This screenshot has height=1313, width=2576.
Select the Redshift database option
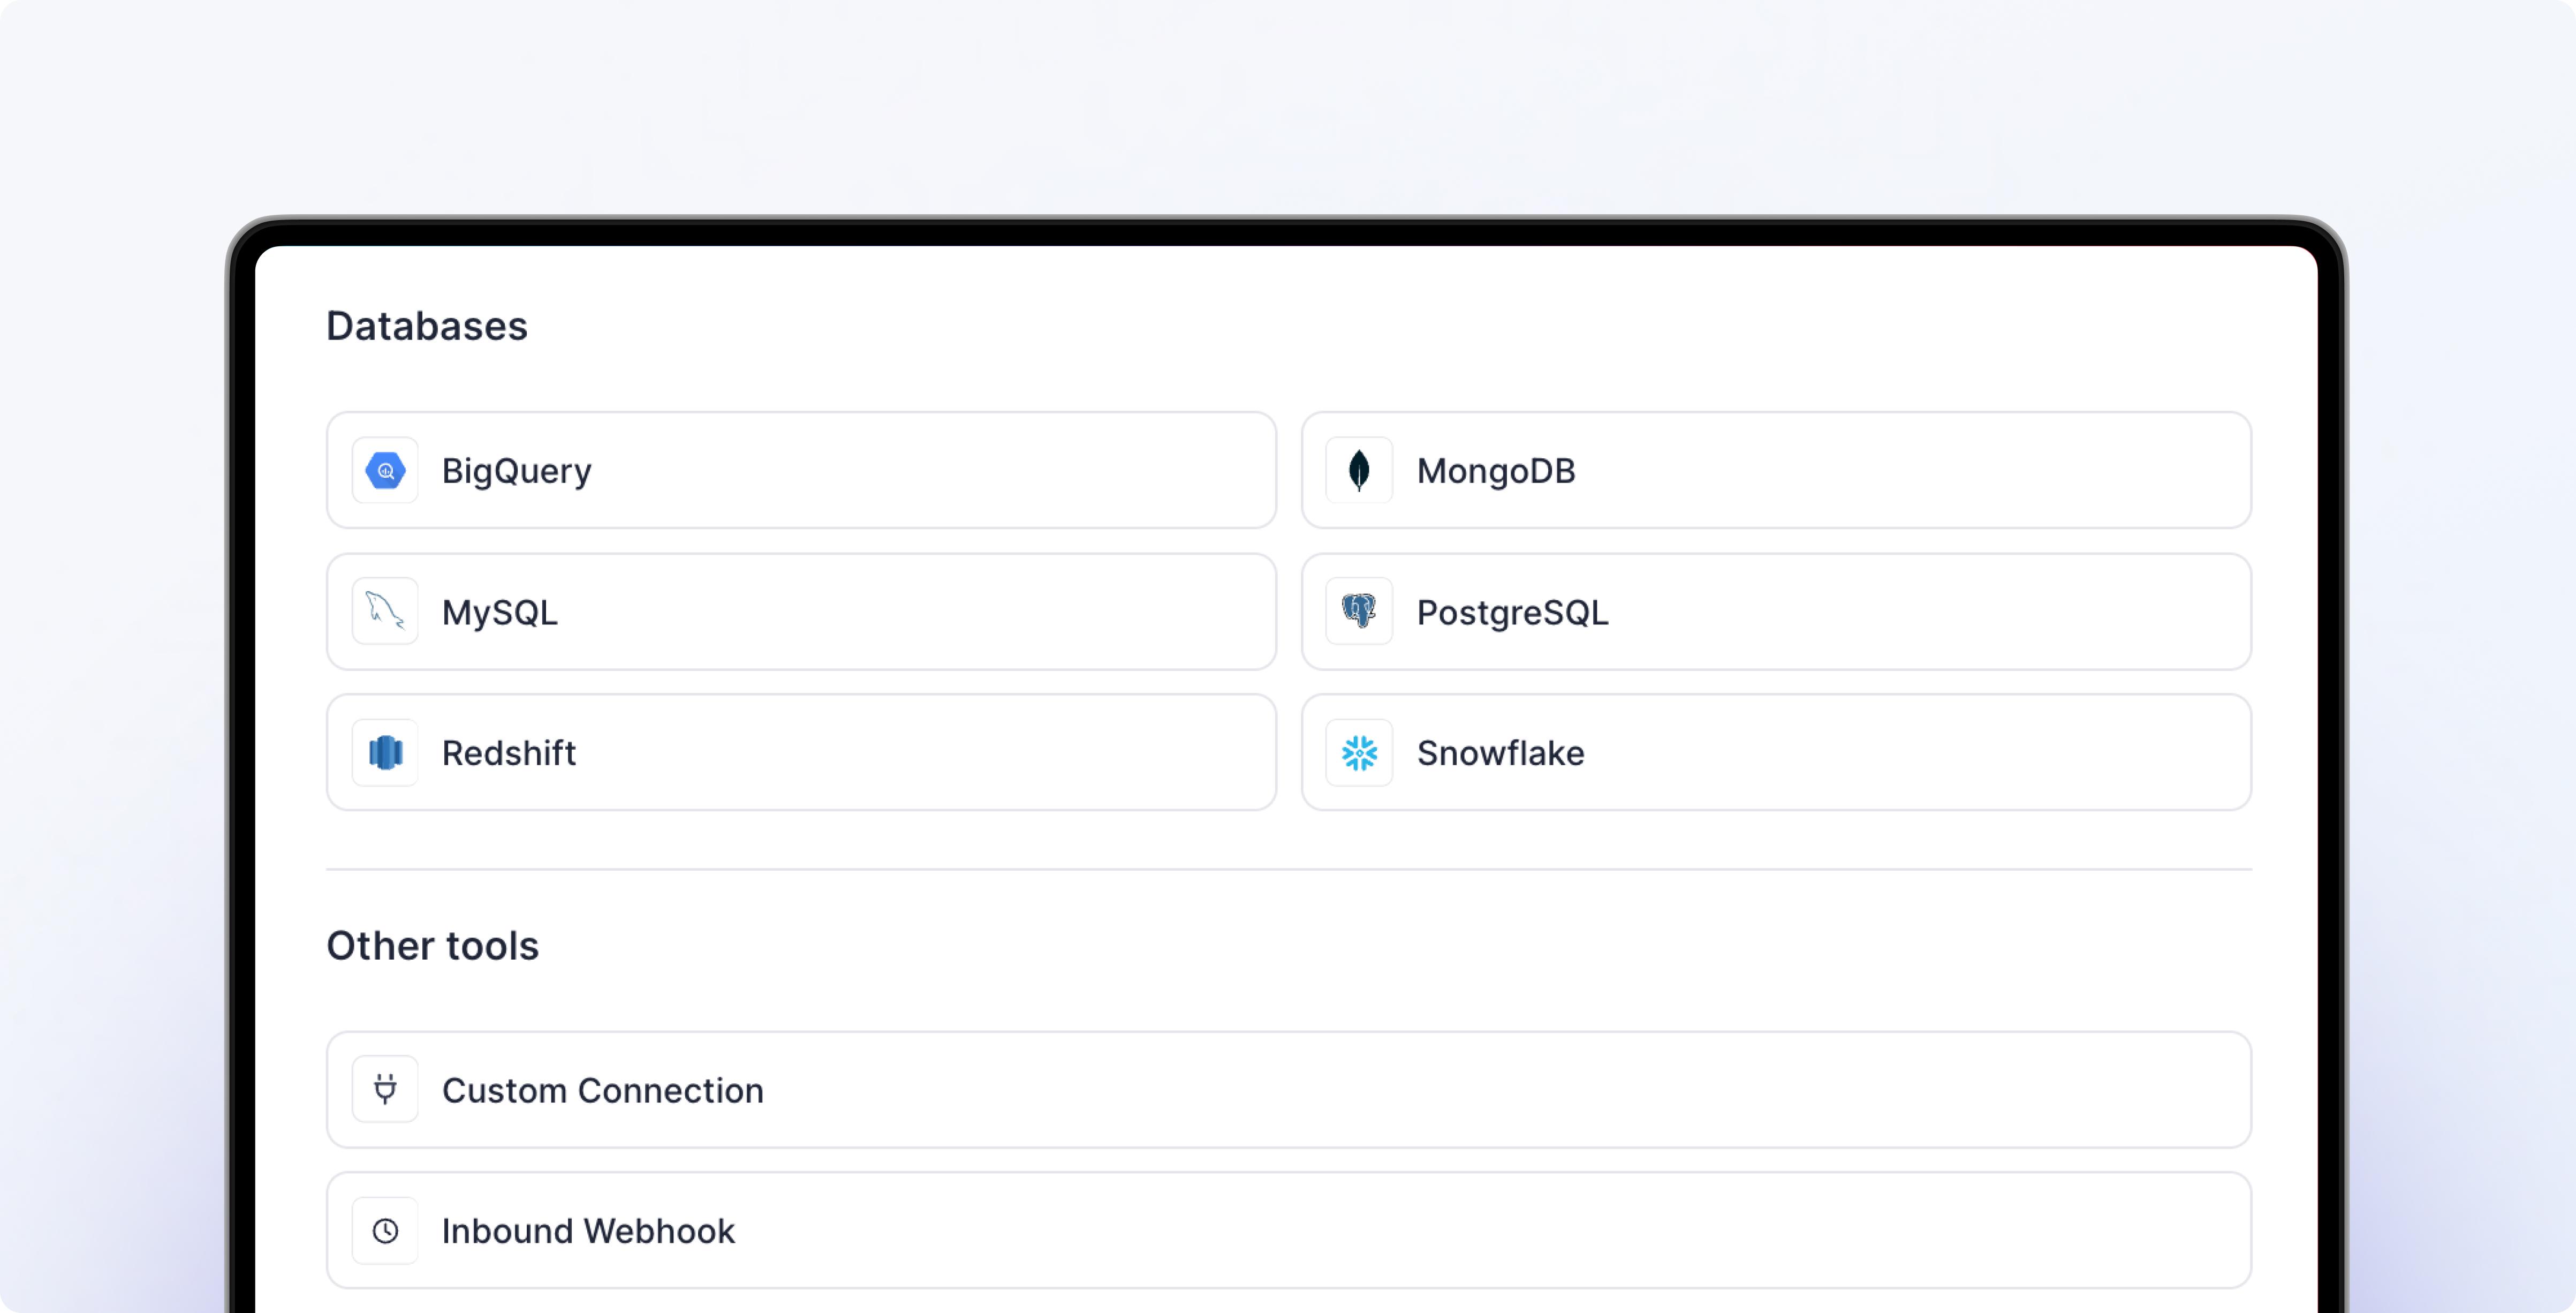800,752
